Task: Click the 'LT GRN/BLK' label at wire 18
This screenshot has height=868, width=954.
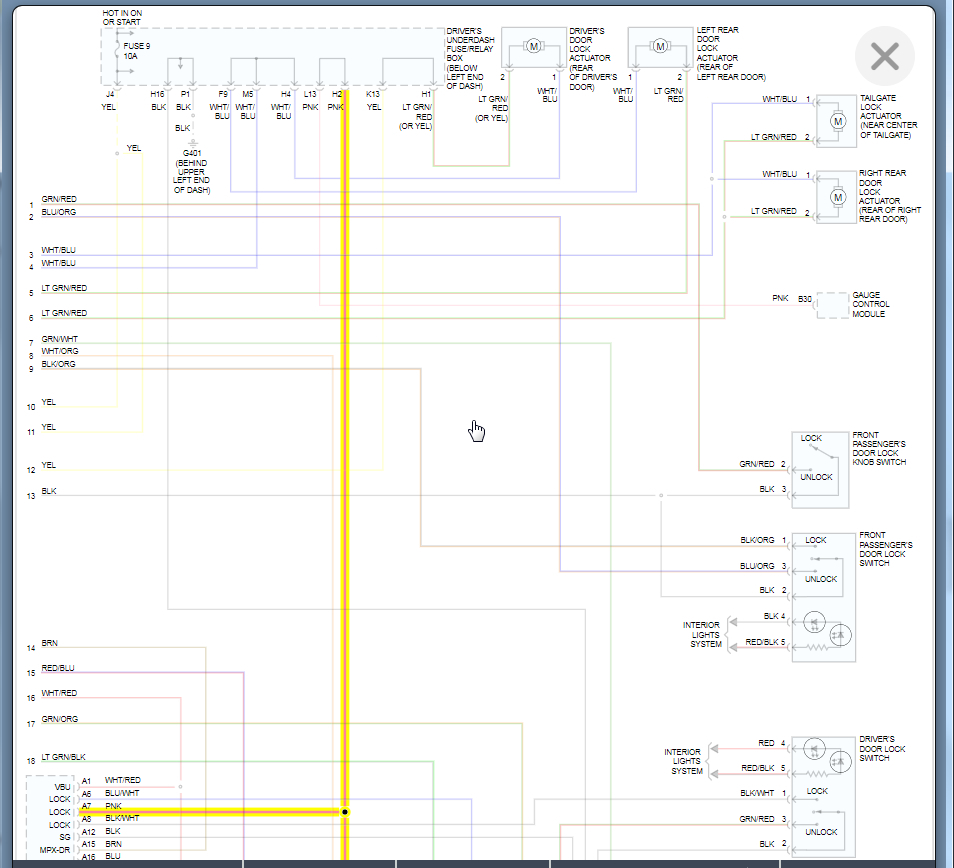Action: coord(63,757)
